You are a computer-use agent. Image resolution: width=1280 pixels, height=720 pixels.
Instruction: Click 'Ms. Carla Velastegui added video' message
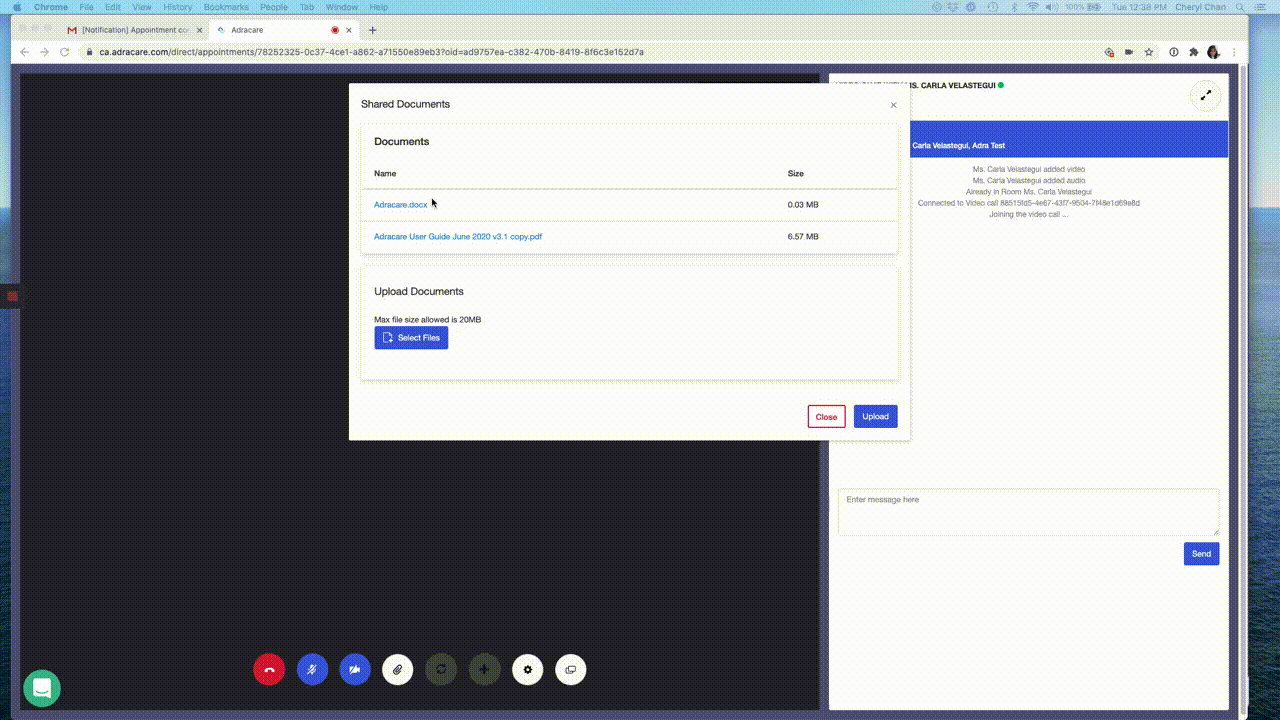(1028, 170)
